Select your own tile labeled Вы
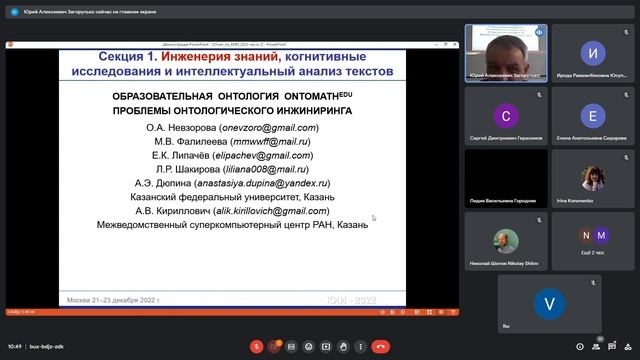 click(x=549, y=304)
